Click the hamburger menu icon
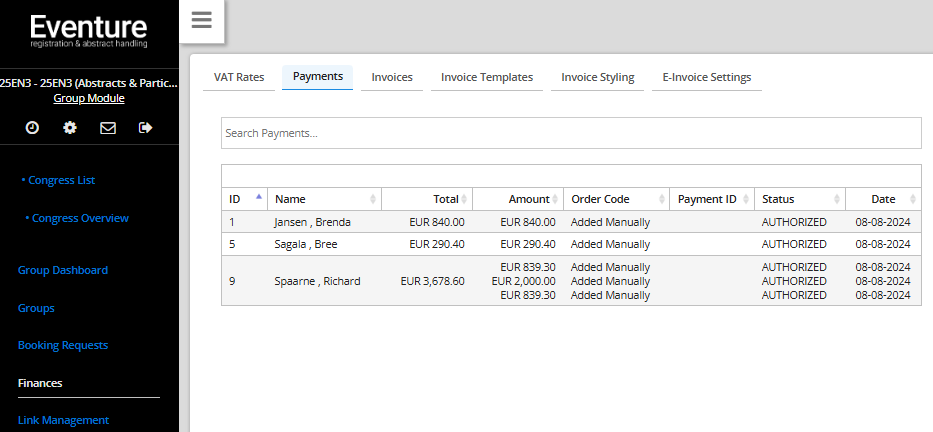This screenshot has width=933, height=432. pyautogui.click(x=201, y=21)
